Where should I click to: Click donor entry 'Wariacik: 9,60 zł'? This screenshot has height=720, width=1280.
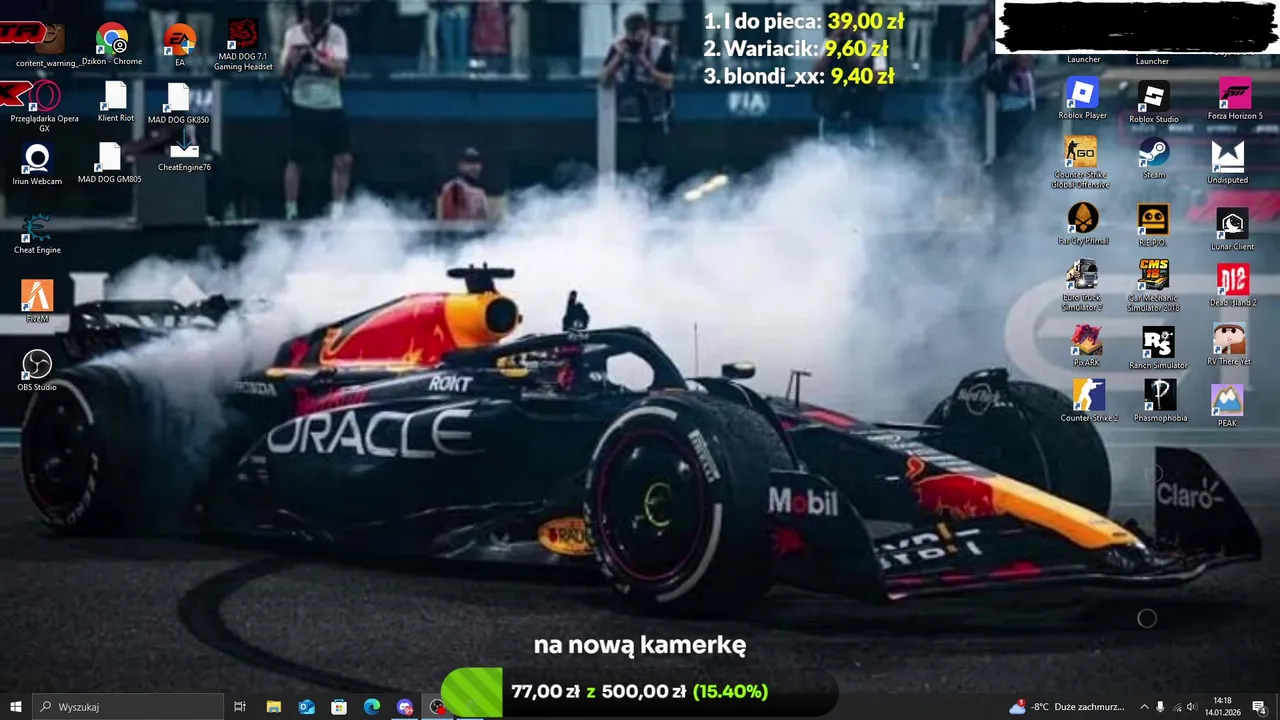pyautogui.click(x=796, y=48)
